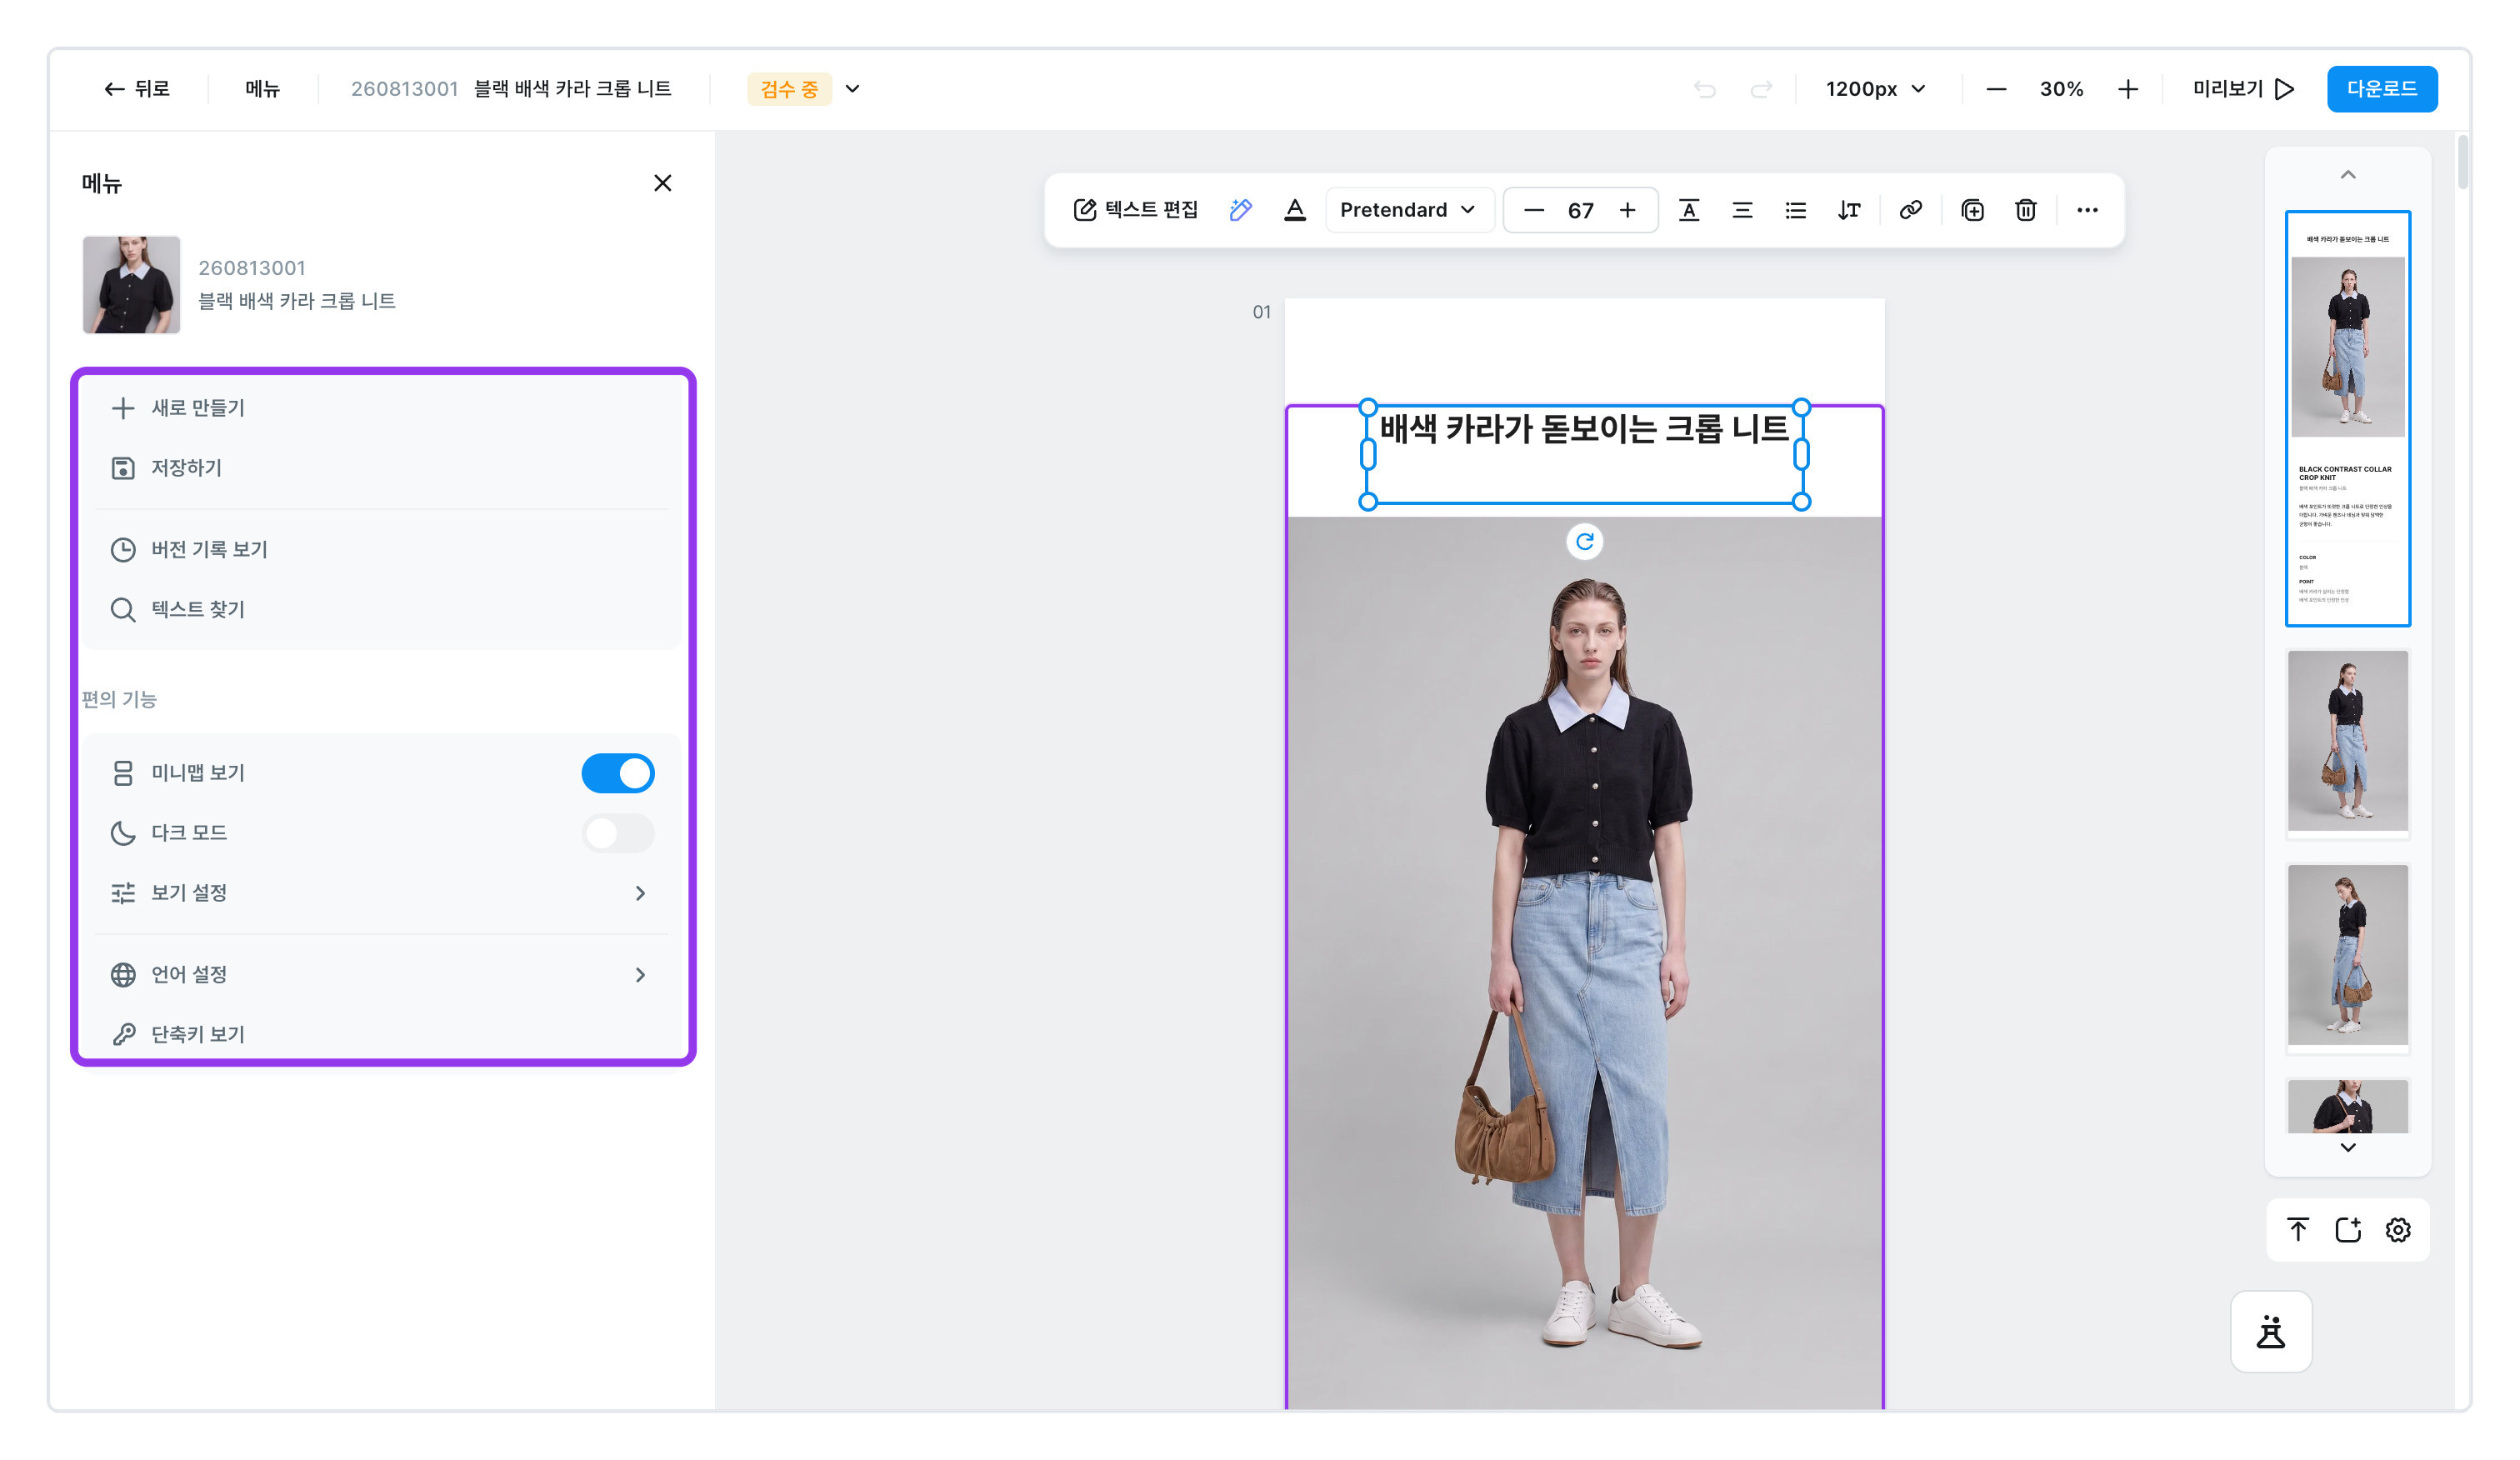Screen dimensions: 2520x1460
Task: Open the floating assistant figure button
Action: [2271, 1332]
